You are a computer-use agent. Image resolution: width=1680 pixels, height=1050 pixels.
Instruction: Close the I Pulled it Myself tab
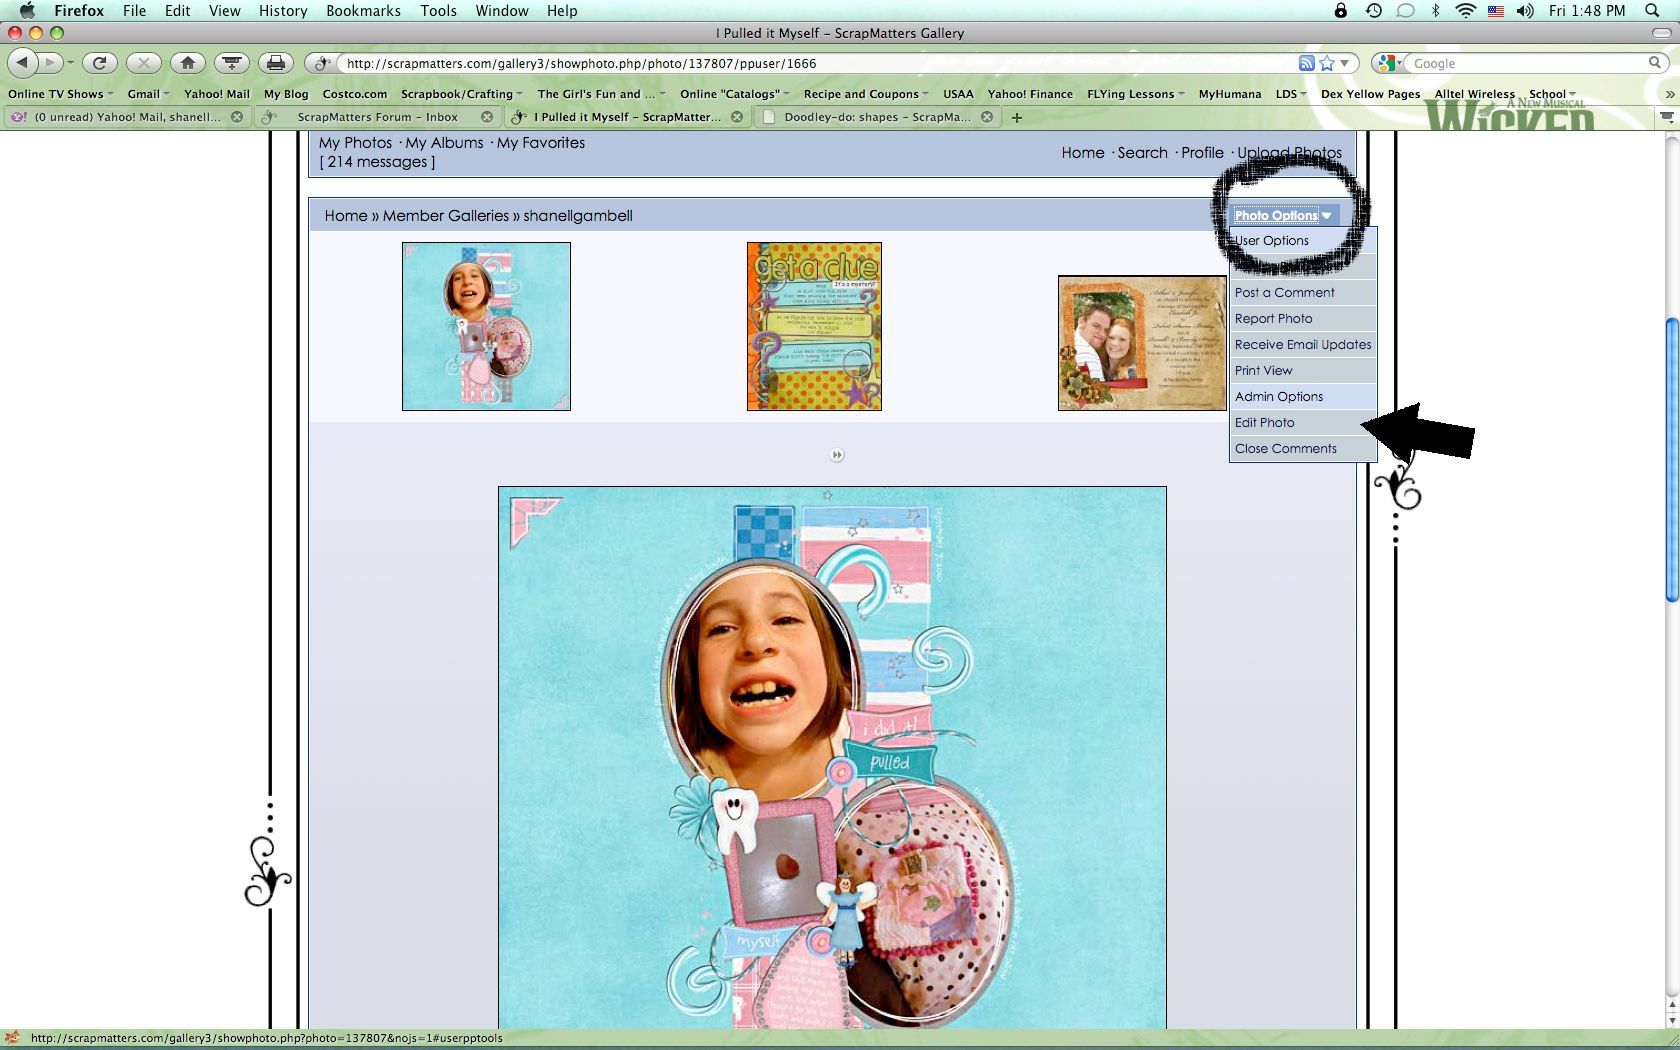pos(737,117)
